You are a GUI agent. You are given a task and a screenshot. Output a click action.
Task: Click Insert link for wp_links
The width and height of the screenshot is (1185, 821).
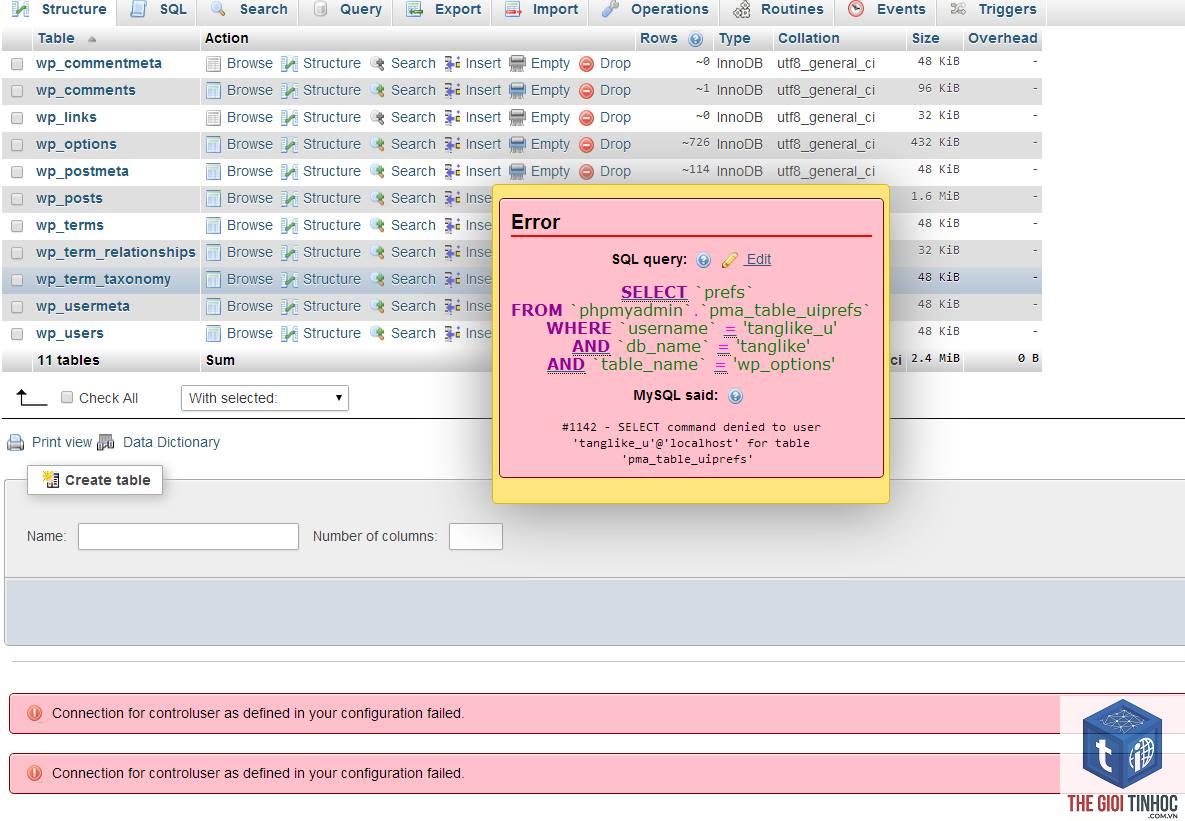click(x=483, y=117)
